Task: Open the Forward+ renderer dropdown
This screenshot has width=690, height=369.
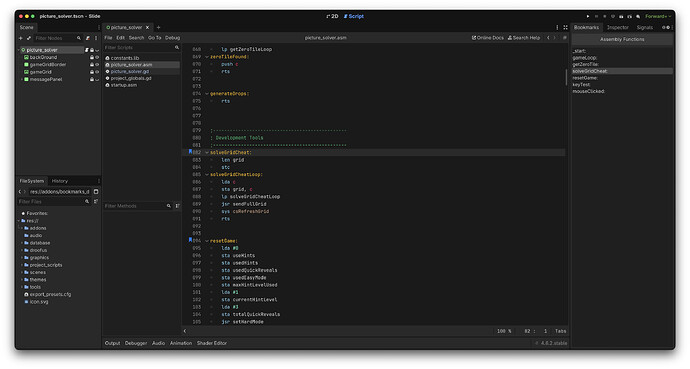Action: (x=658, y=16)
